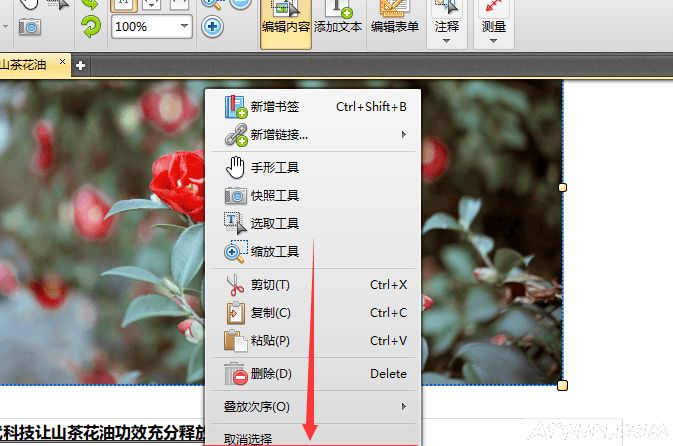Click the image's right-middle resize handle
The height and width of the screenshot is (446, 673).
(x=562, y=188)
